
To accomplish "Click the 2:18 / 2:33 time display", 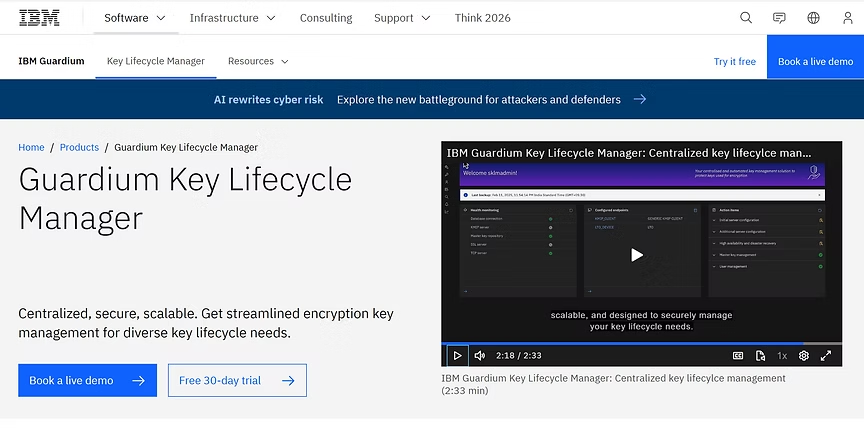I will click(519, 356).
